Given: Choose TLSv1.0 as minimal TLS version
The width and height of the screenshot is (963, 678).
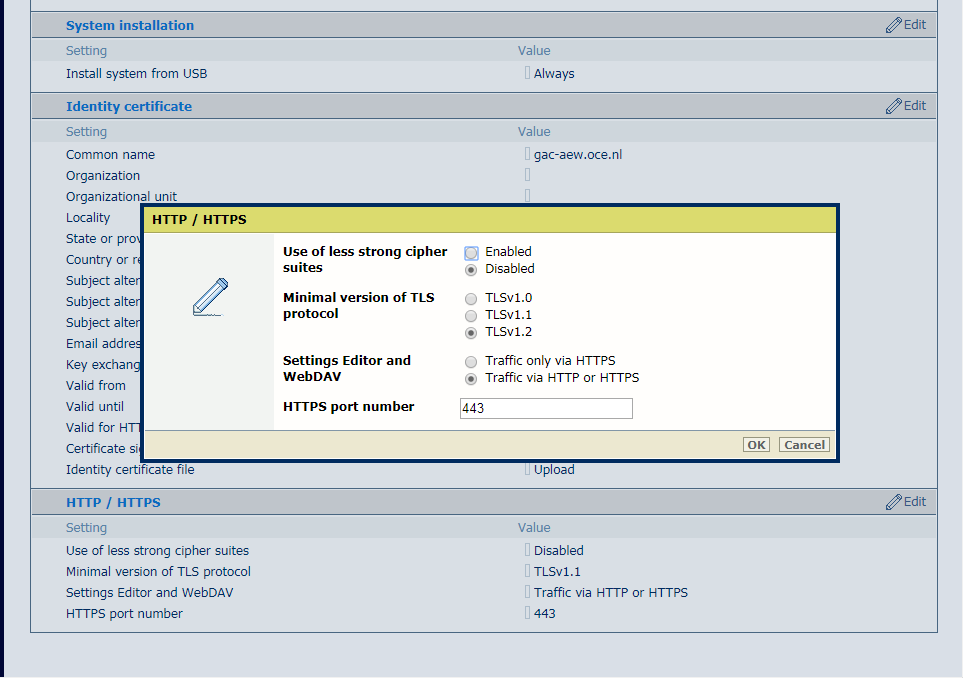Looking at the screenshot, I should pyautogui.click(x=471, y=299).
